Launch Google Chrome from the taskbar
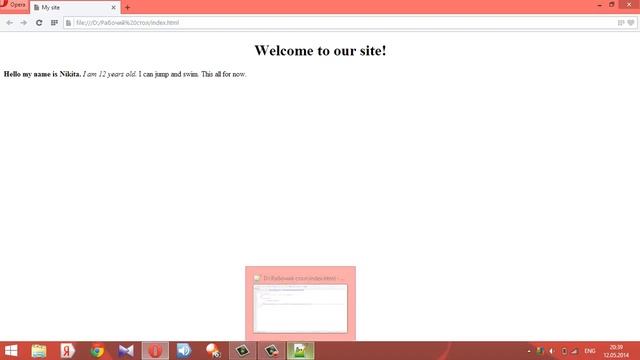640x360 pixels. (x=97, y=351)
